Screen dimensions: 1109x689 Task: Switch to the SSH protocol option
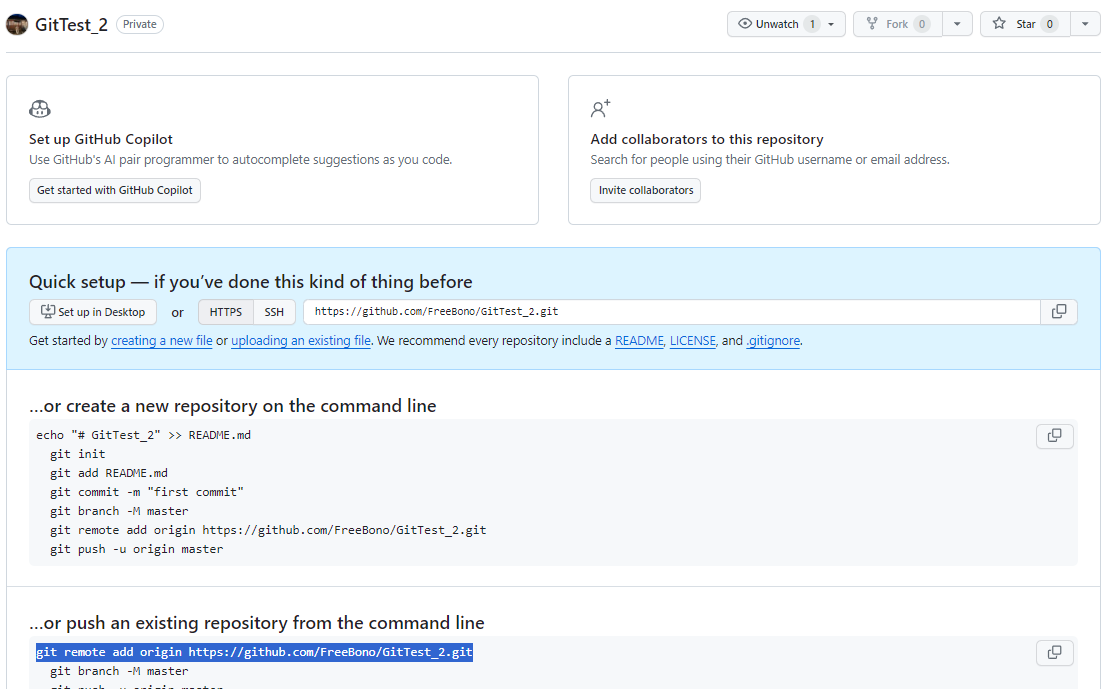[x=274, y=312]
